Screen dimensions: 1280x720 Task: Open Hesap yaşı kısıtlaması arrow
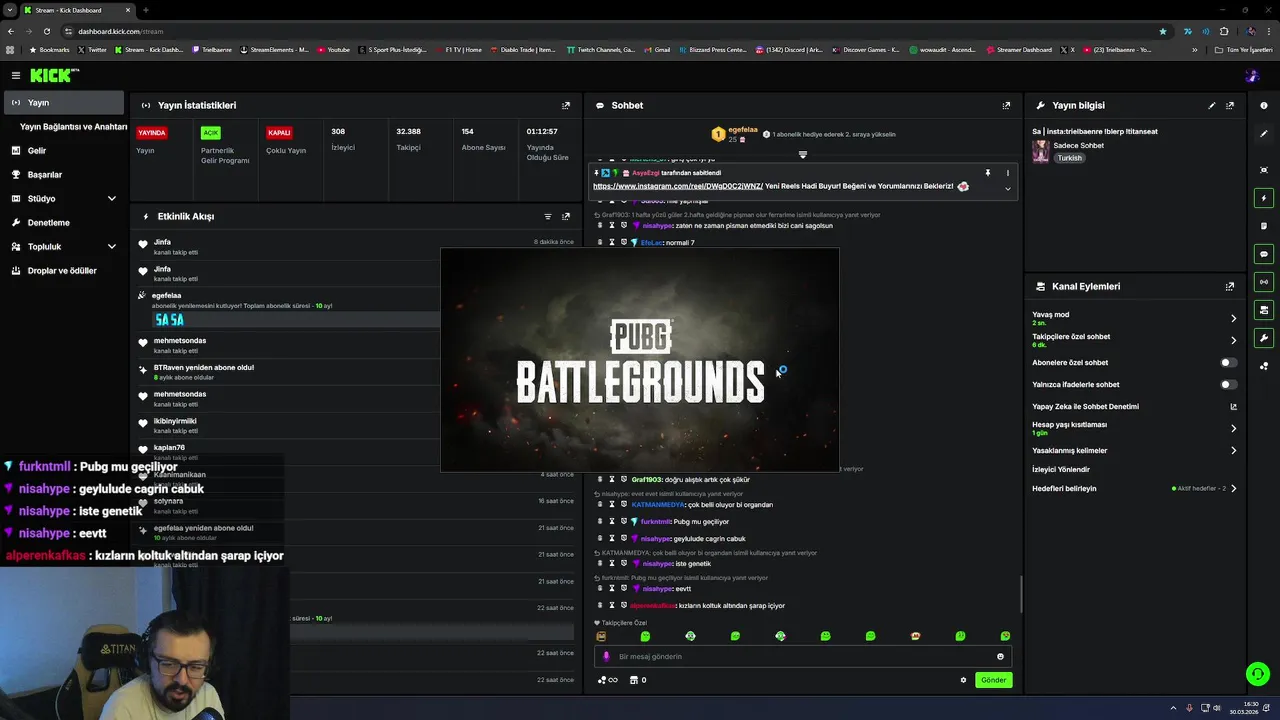(x=1233, y=428)
